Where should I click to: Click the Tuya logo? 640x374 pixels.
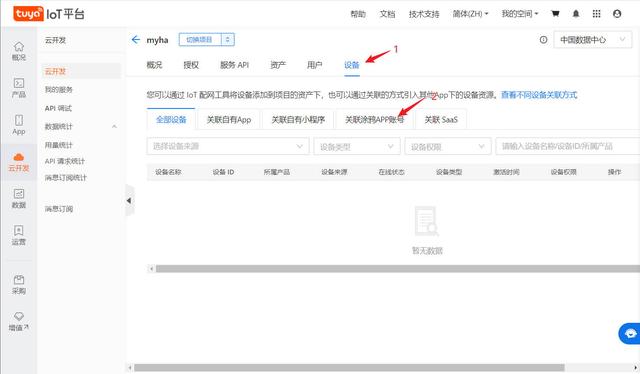click(28, 14)
